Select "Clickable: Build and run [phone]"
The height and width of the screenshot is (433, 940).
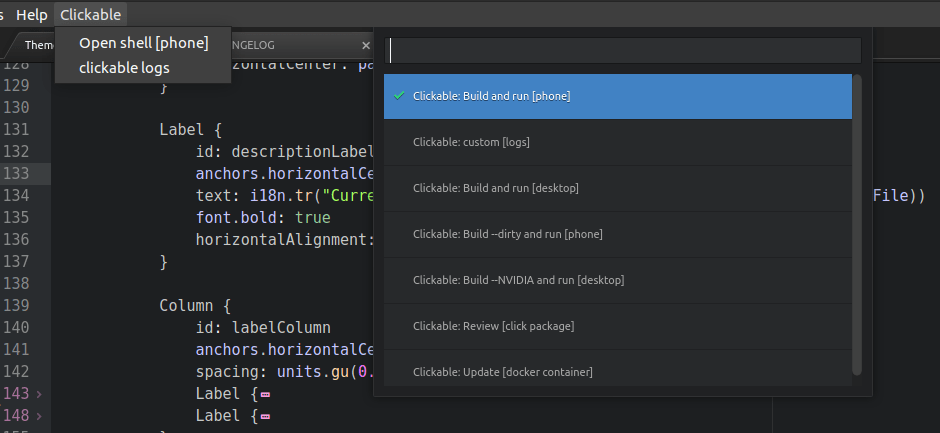617,96
